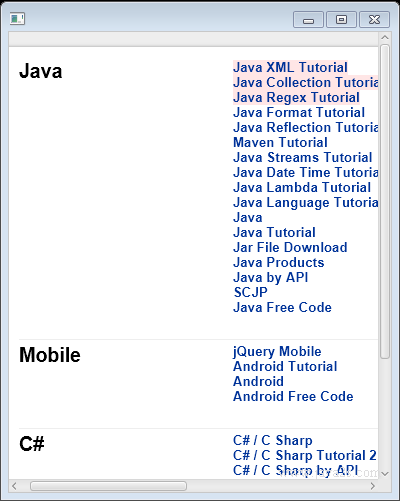
Task: Select the Java Free Code link
Action: pyautogui.click(x=282, y=307)
